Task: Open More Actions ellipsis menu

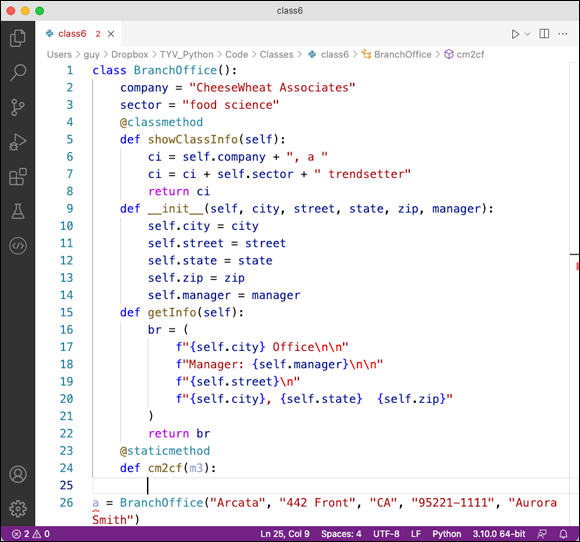Action: coord(563,34)
